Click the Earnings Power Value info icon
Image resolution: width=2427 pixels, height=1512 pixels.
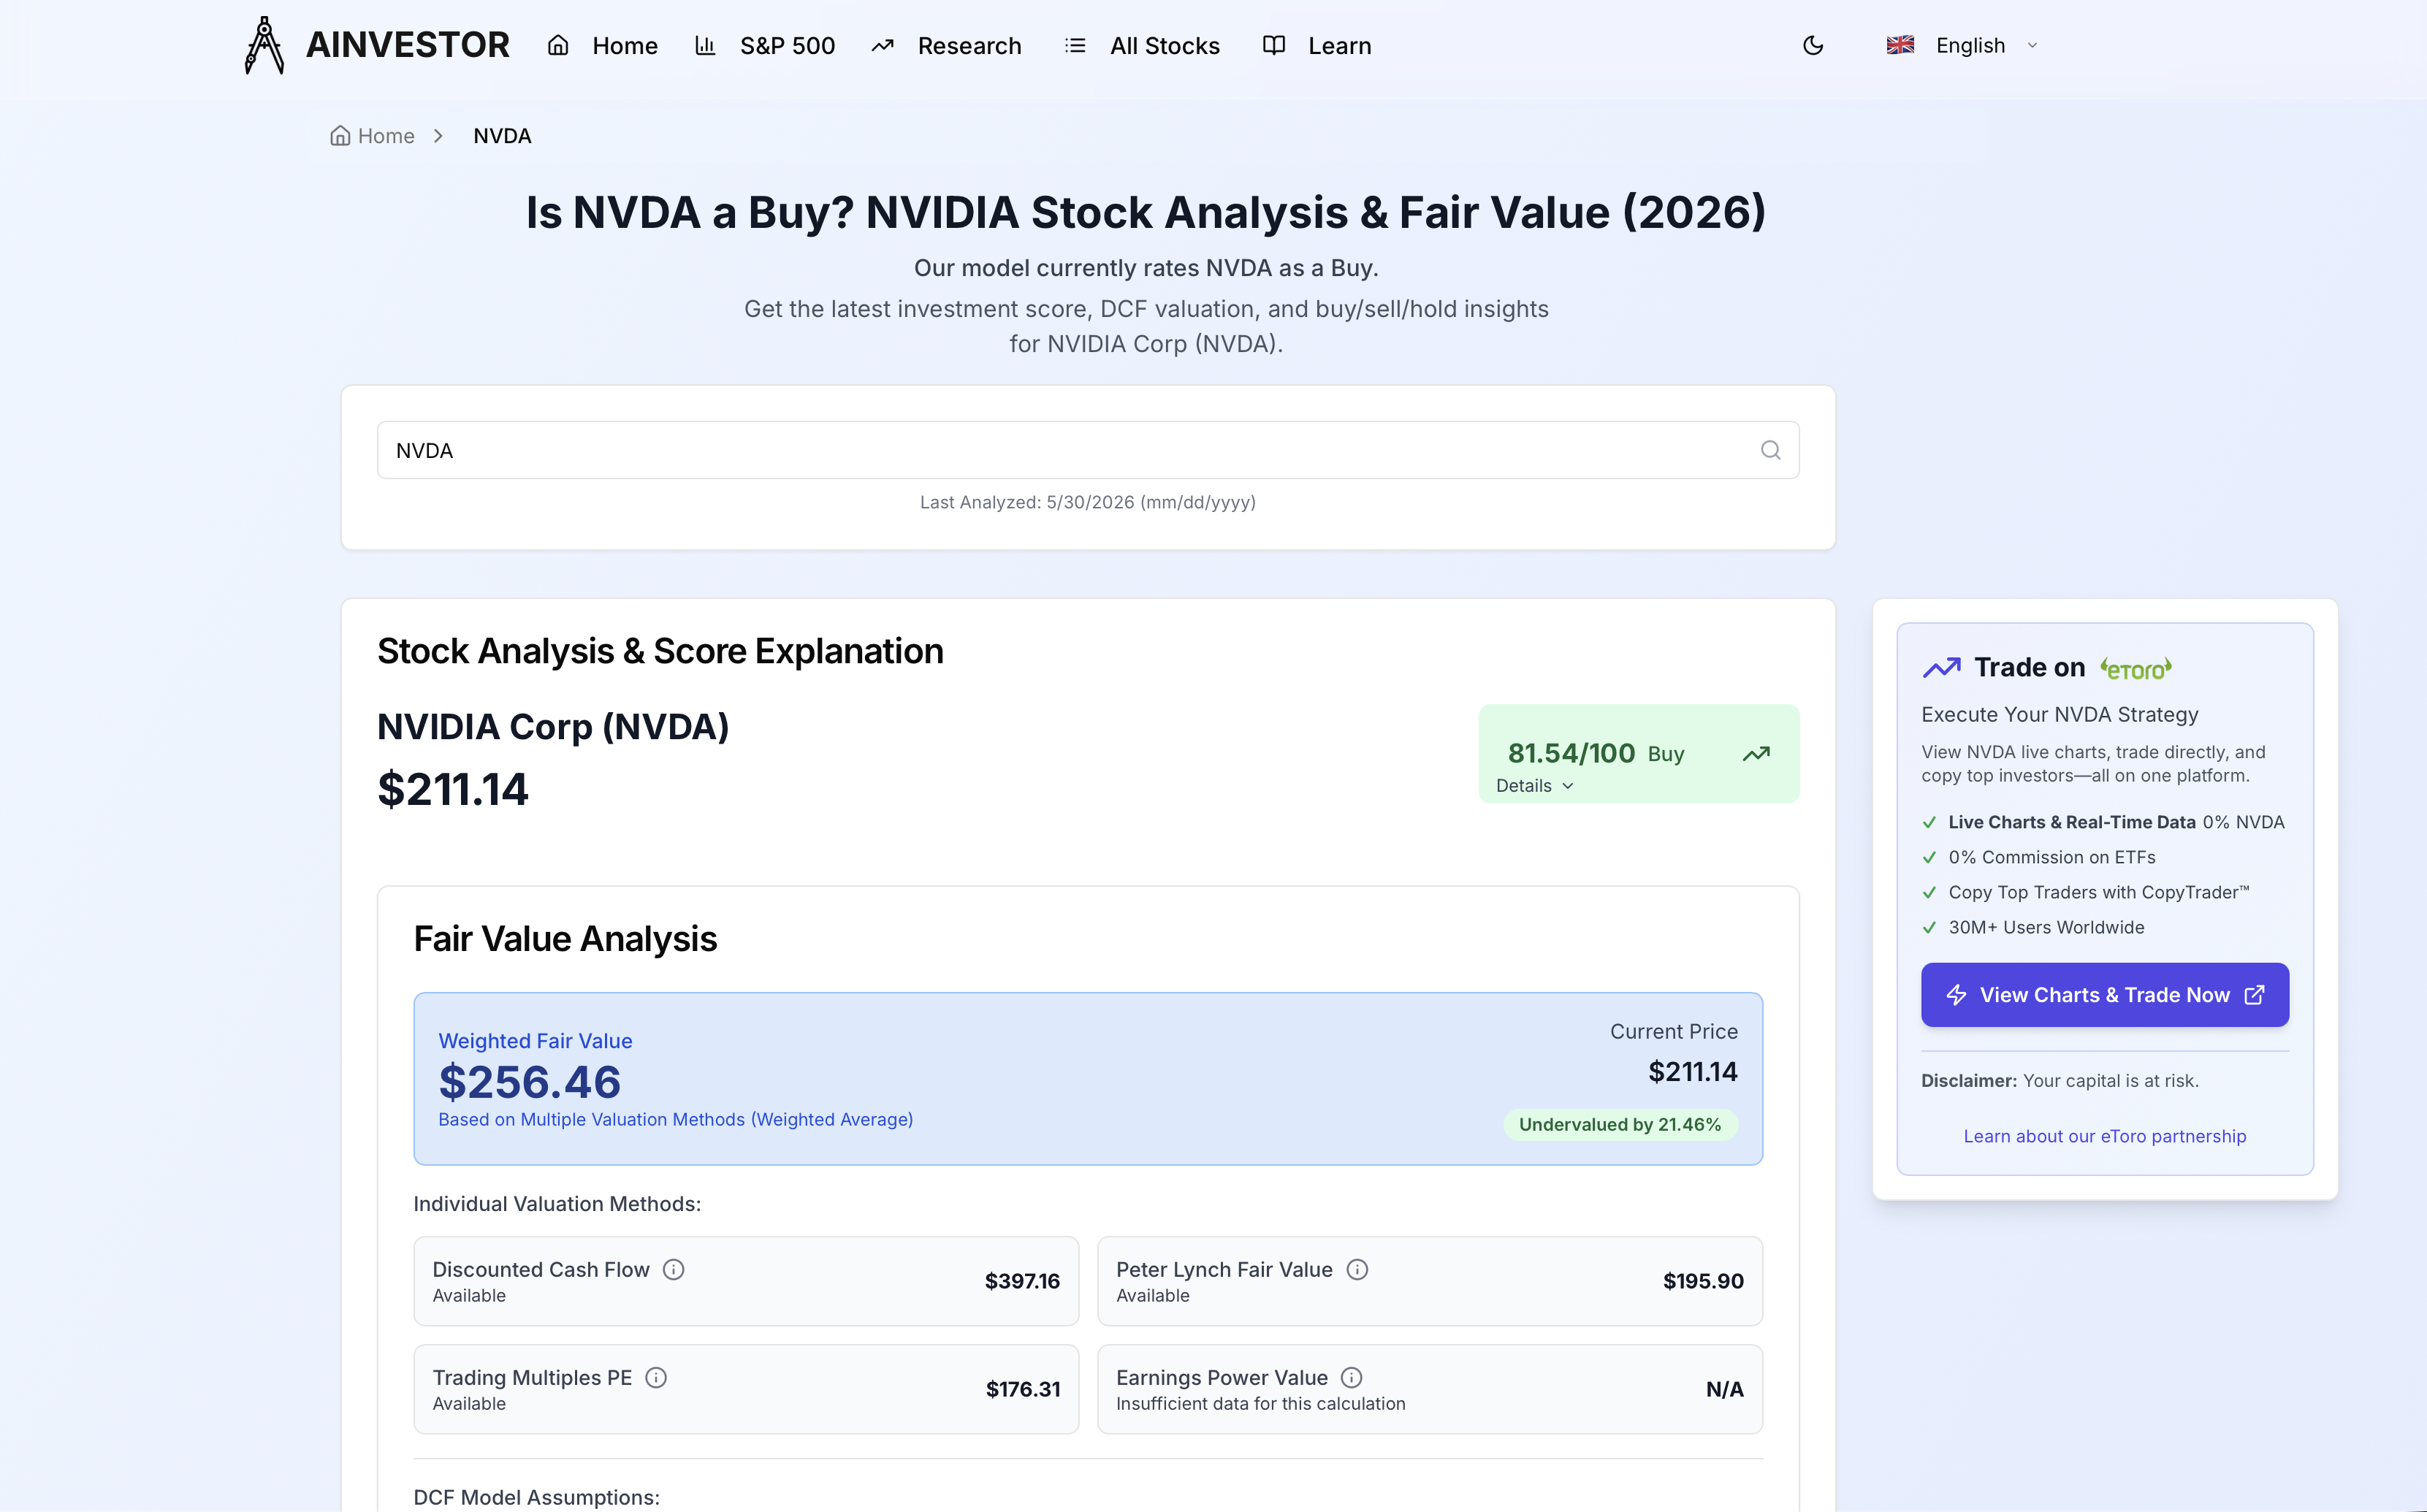(1351, 1377)
